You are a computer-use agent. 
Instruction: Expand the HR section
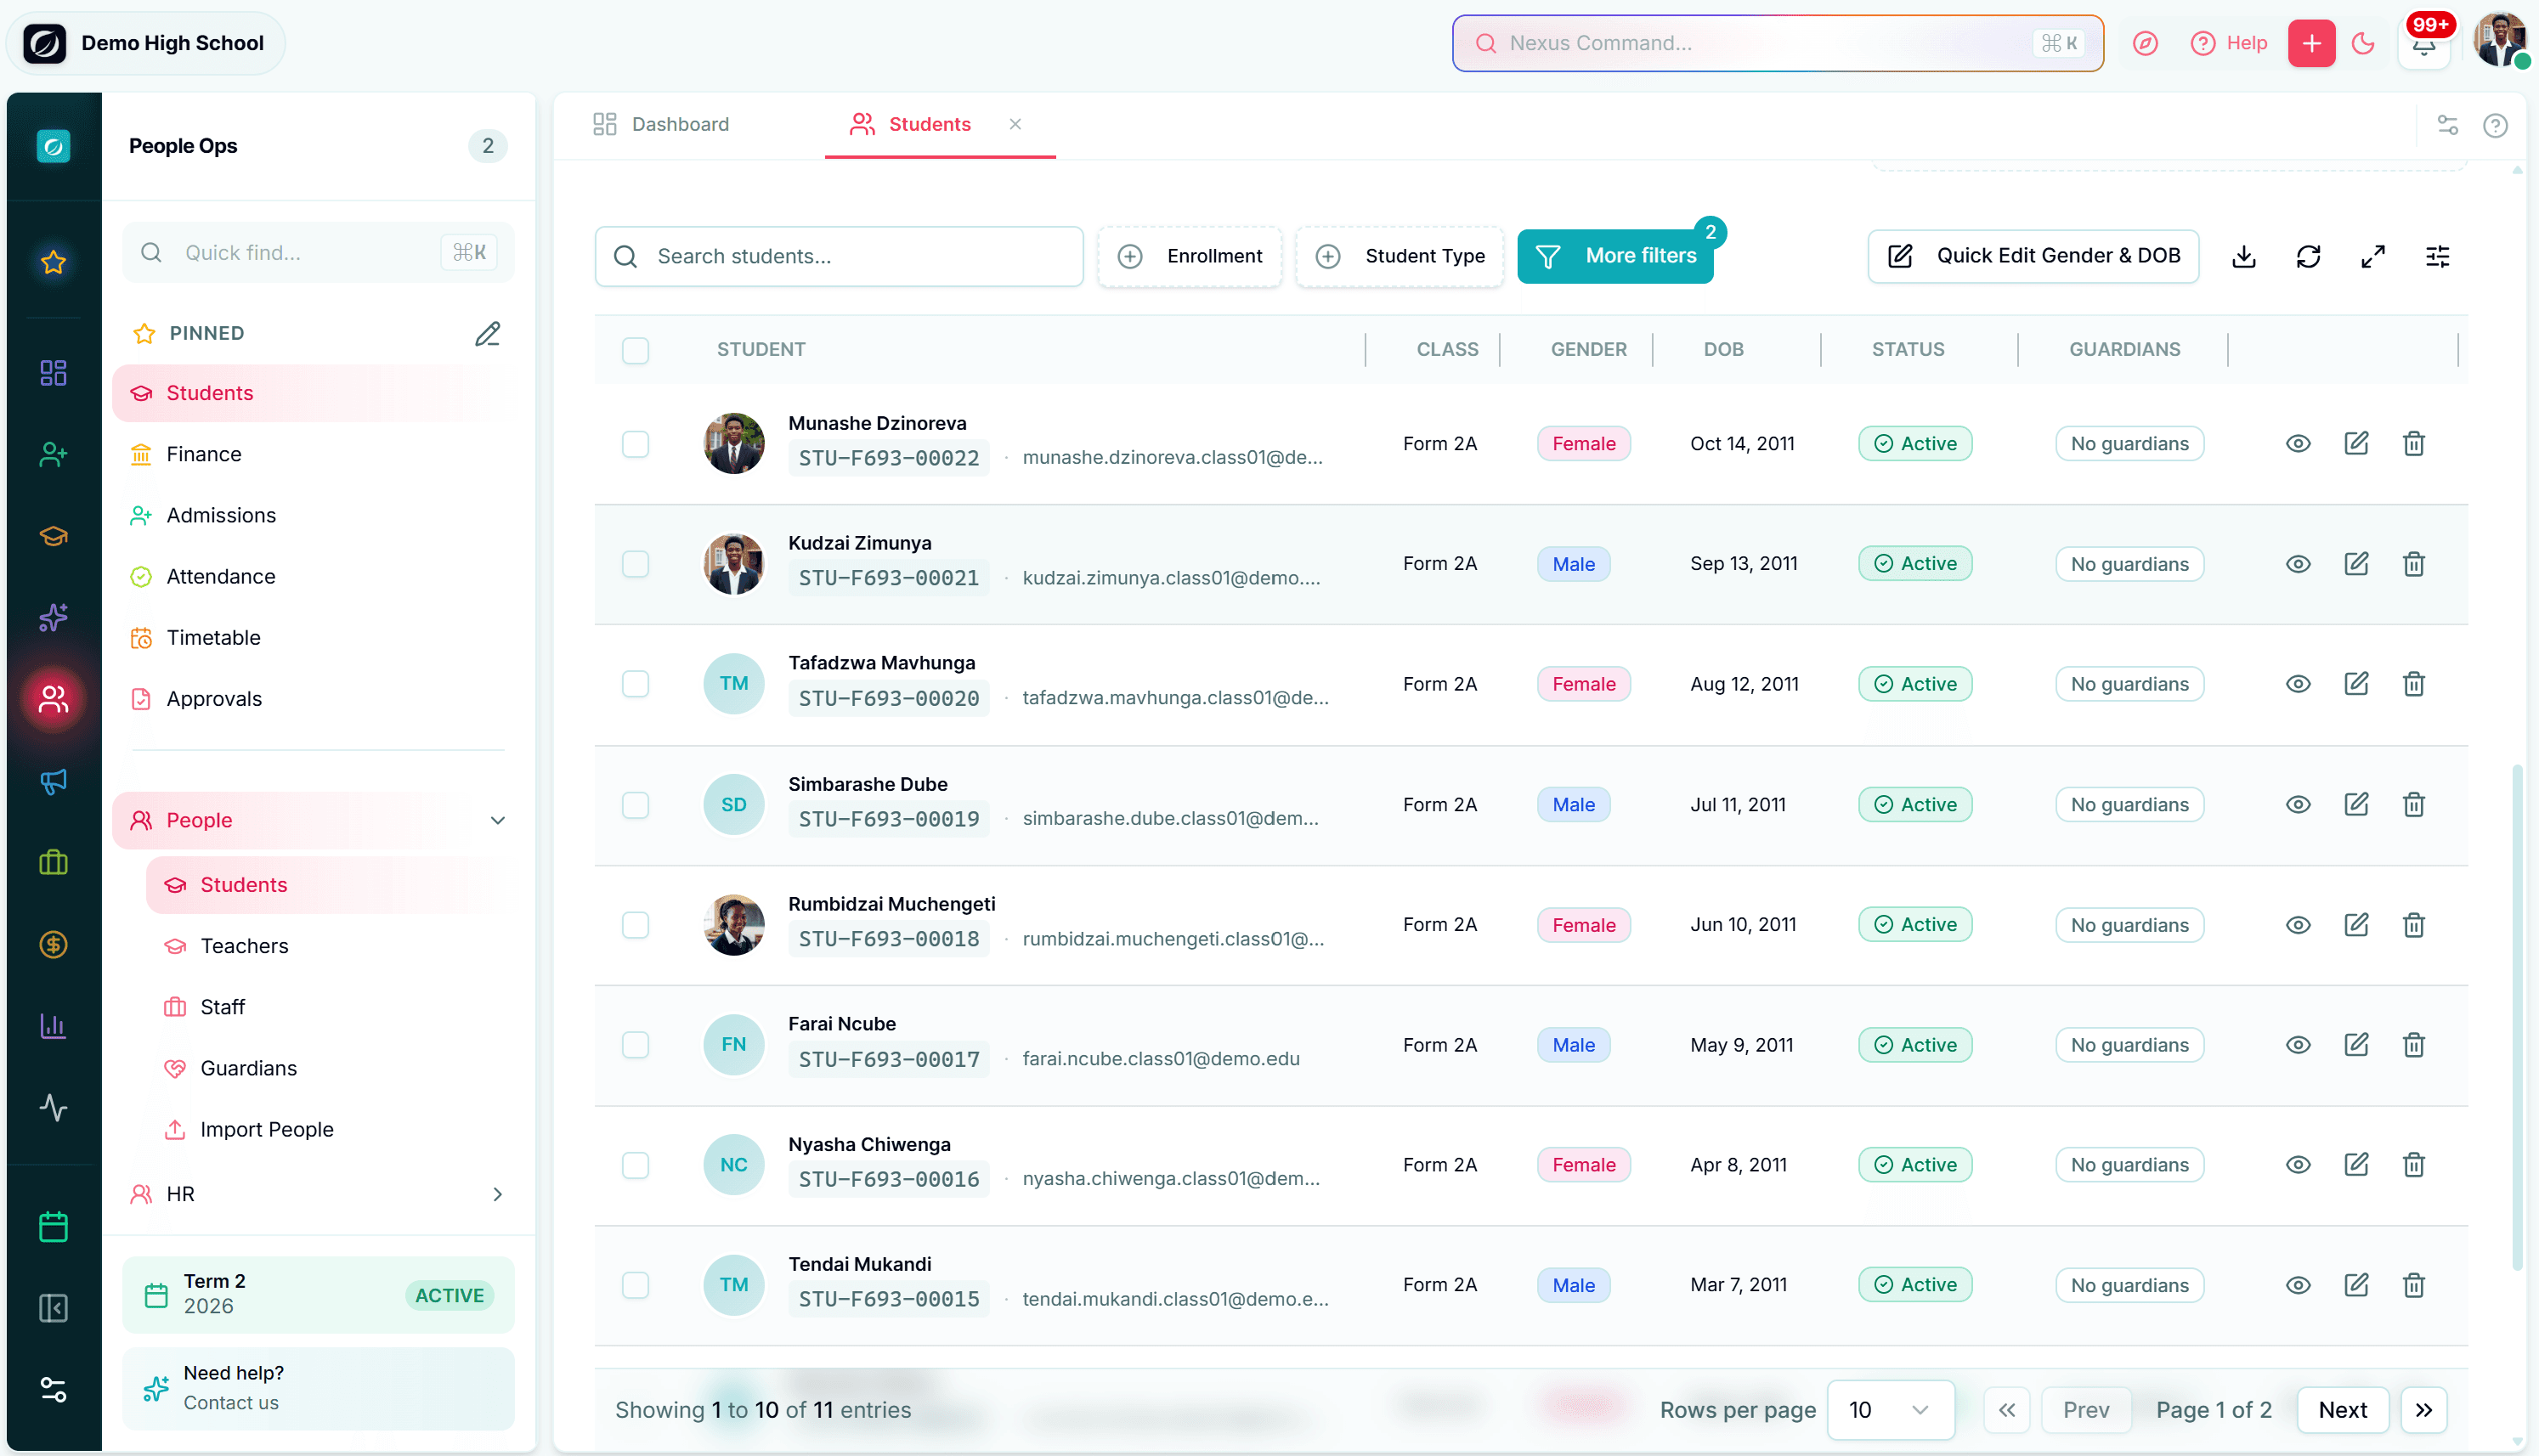click(x=497, y=1194)
